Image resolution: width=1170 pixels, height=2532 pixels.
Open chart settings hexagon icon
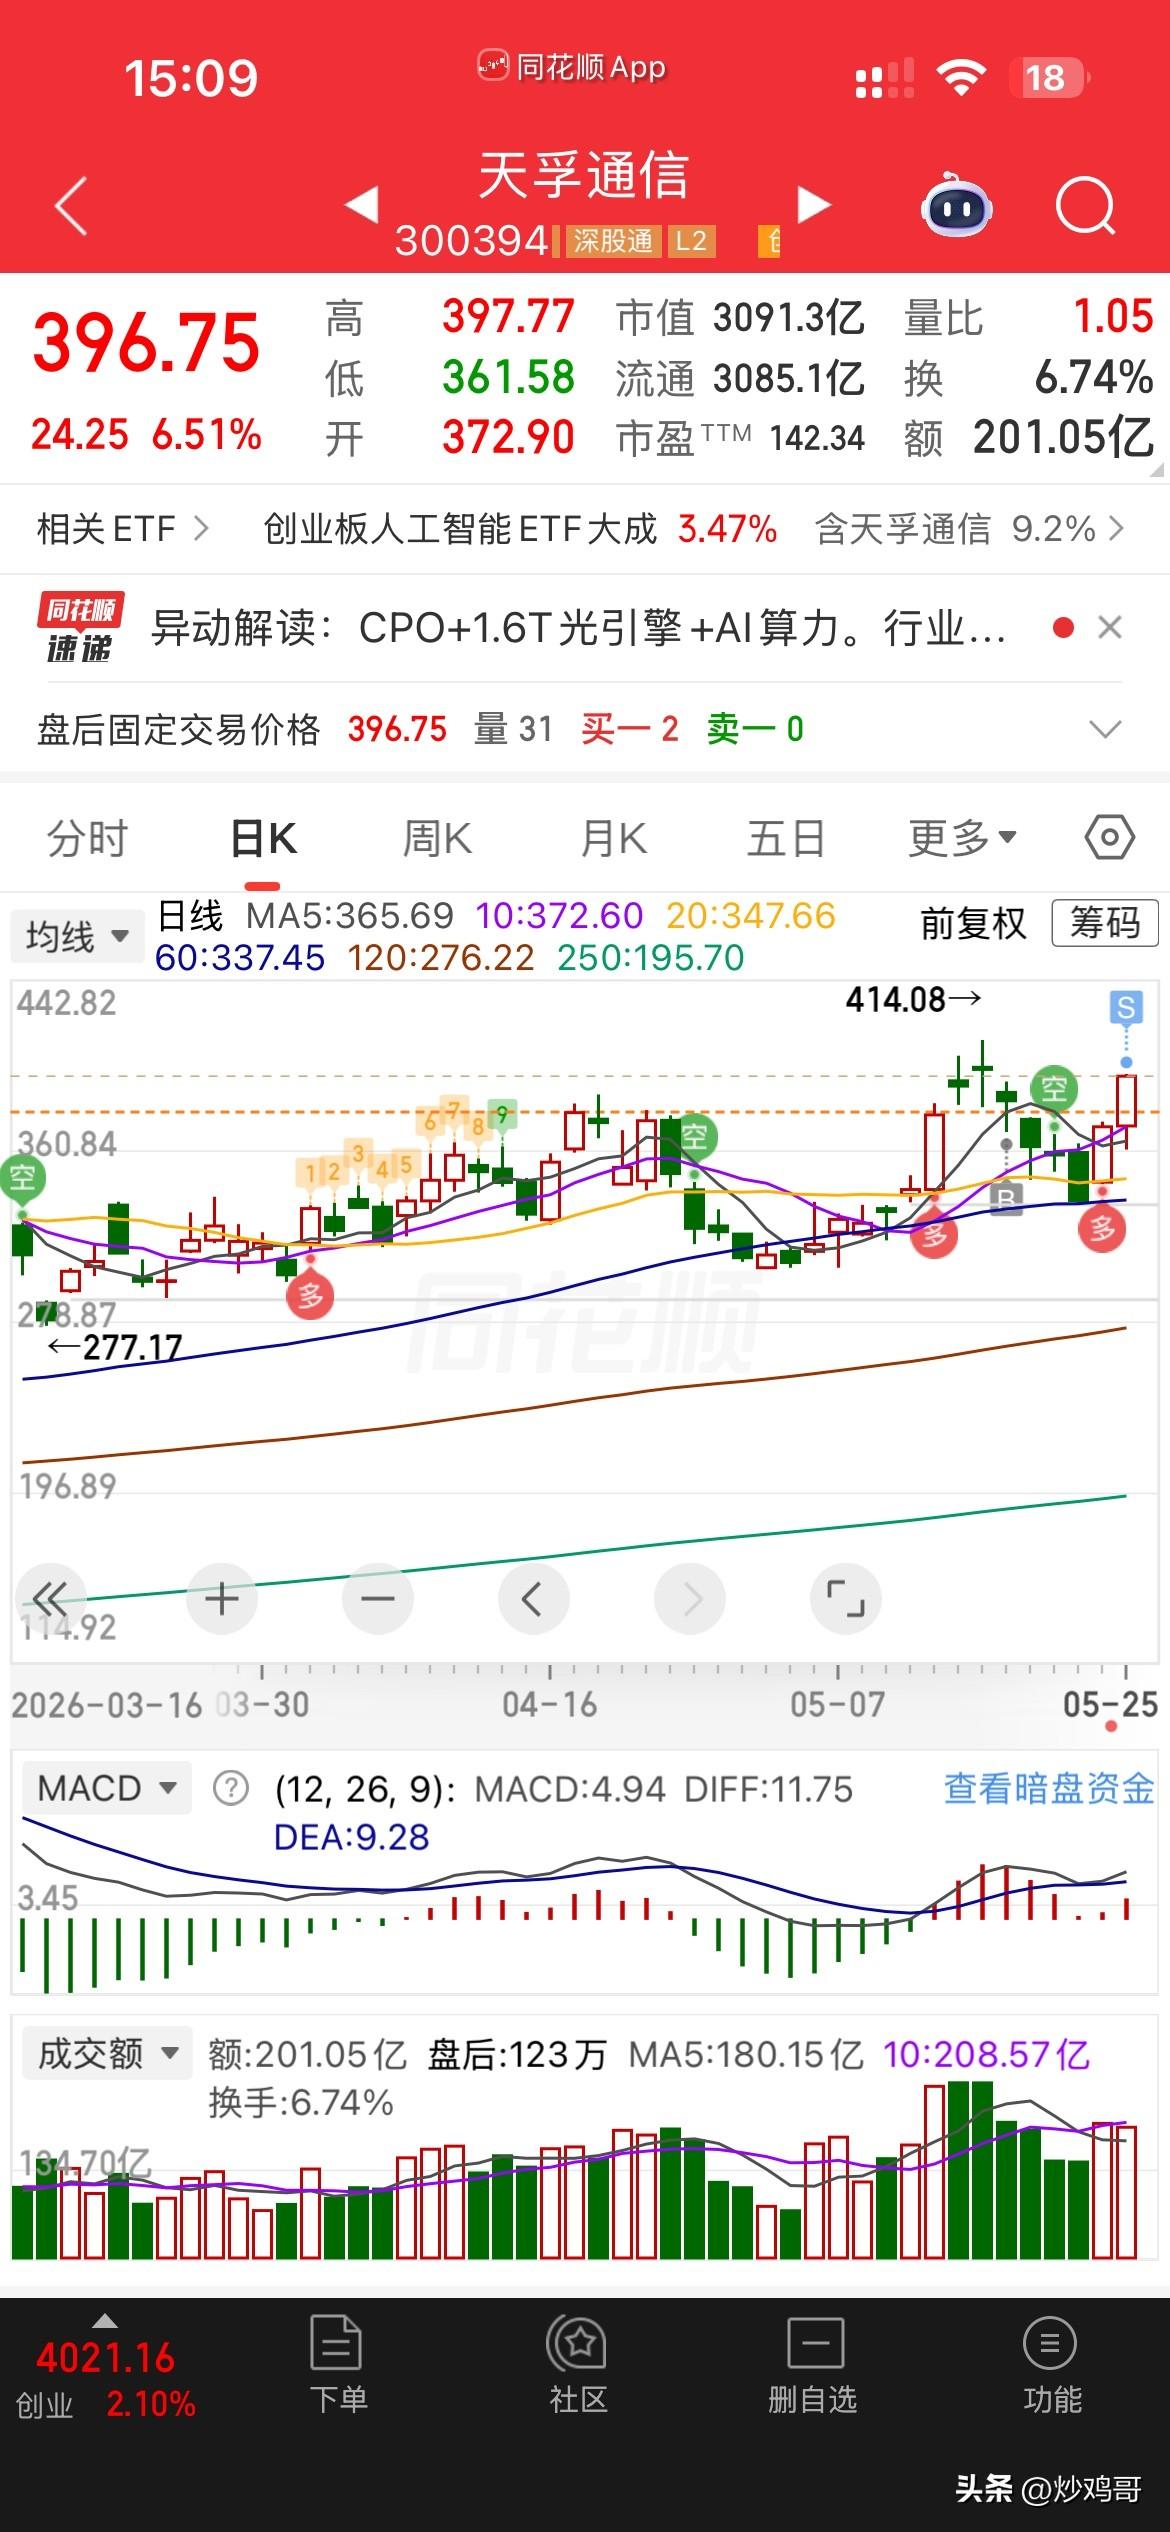point(1110,837)
